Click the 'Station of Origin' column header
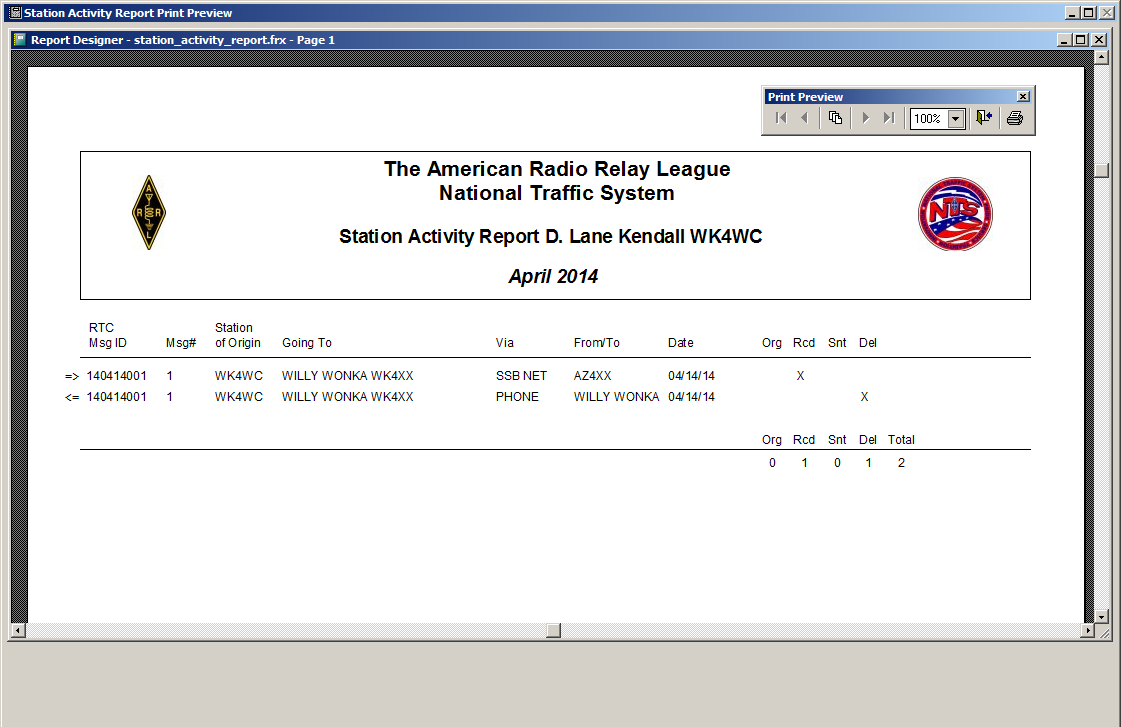 coord(237,335)
